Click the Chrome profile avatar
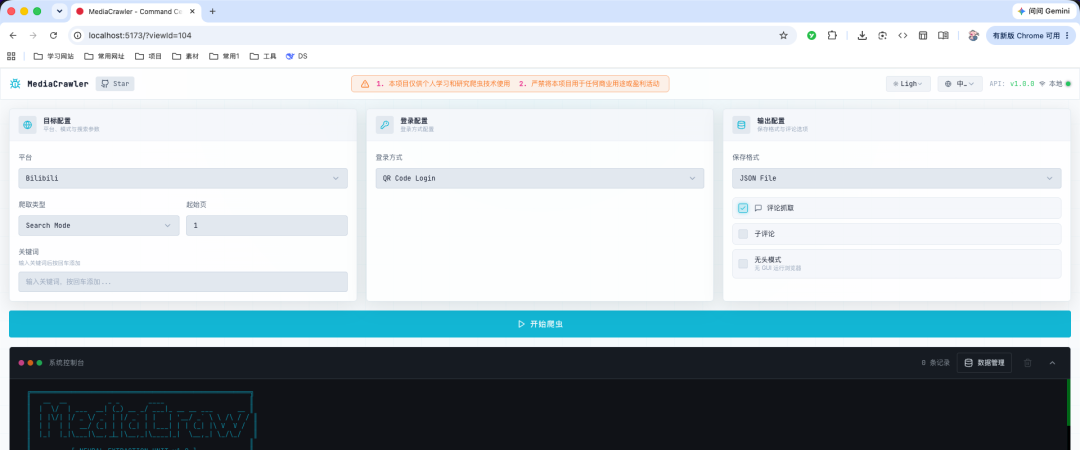The width and height of the screenshot is (1080, 450). [973, 35]
